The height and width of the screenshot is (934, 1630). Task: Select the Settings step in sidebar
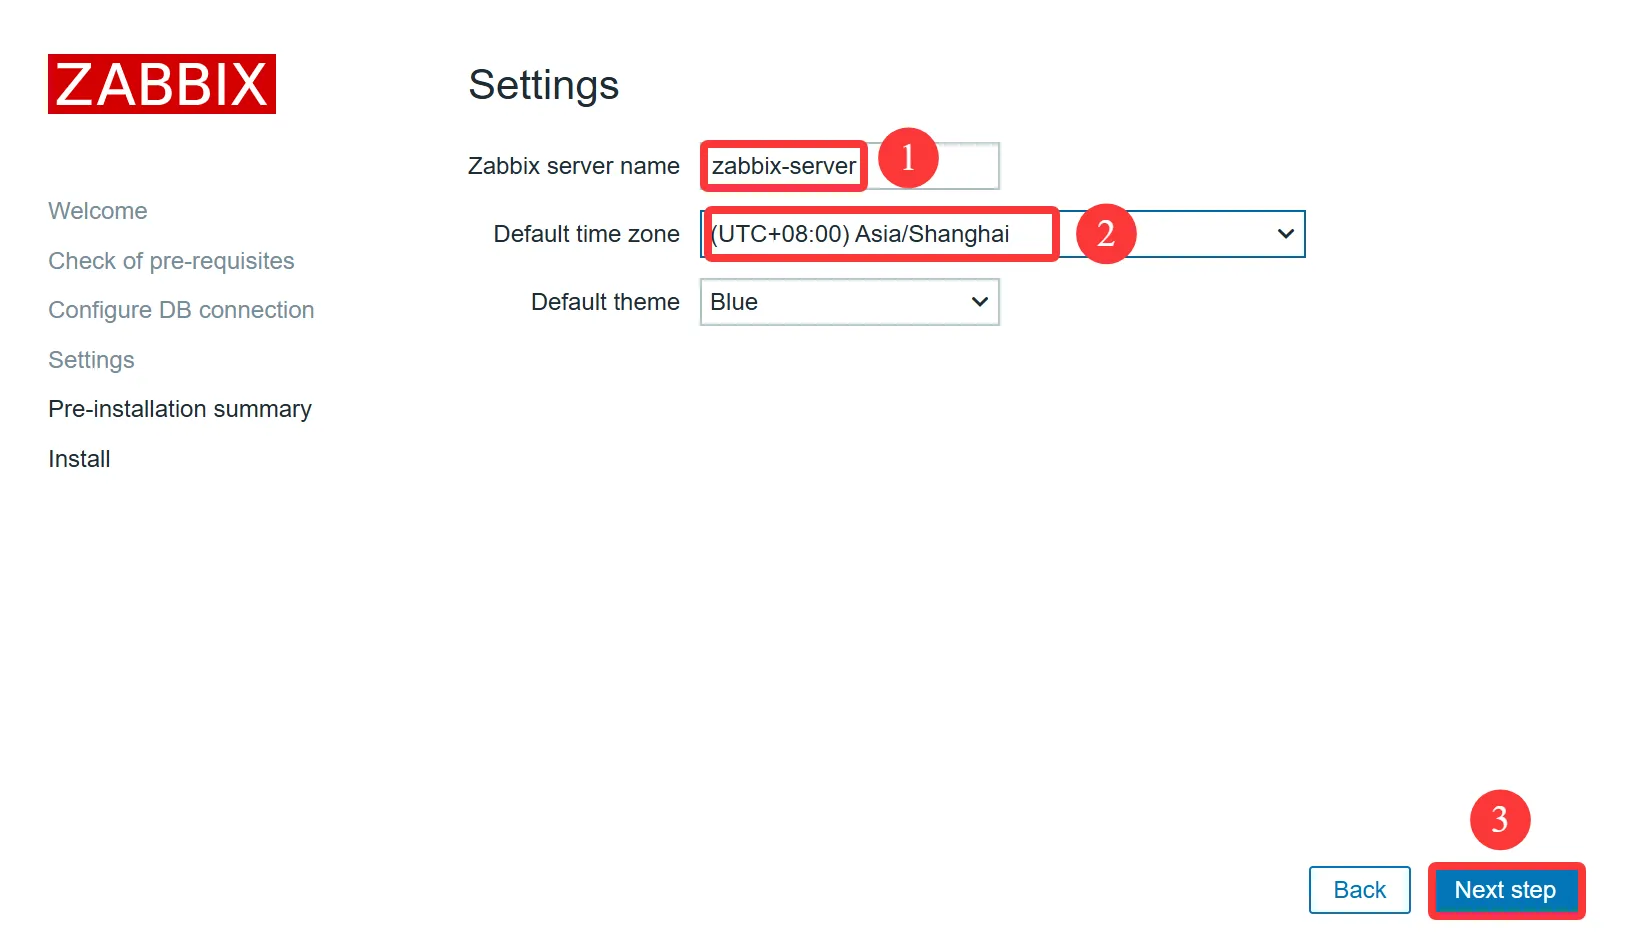pyautogui.click(x=91, y=360)
